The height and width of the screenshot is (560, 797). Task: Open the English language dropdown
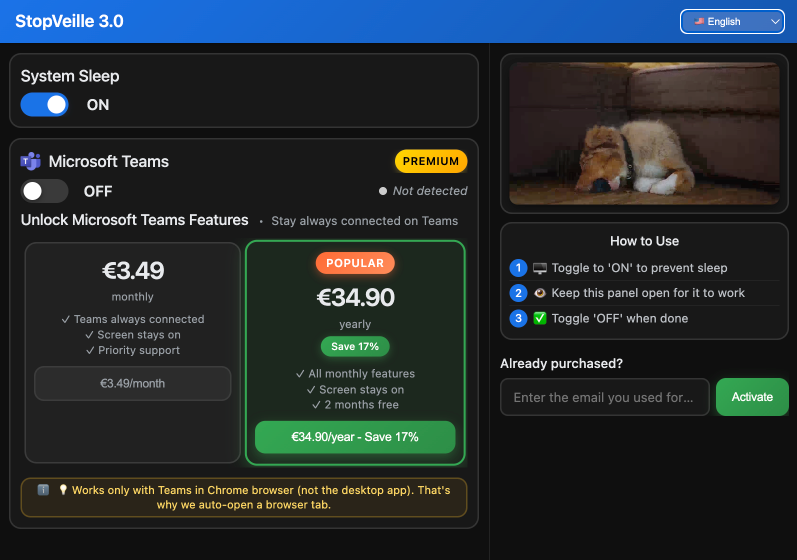732,21
